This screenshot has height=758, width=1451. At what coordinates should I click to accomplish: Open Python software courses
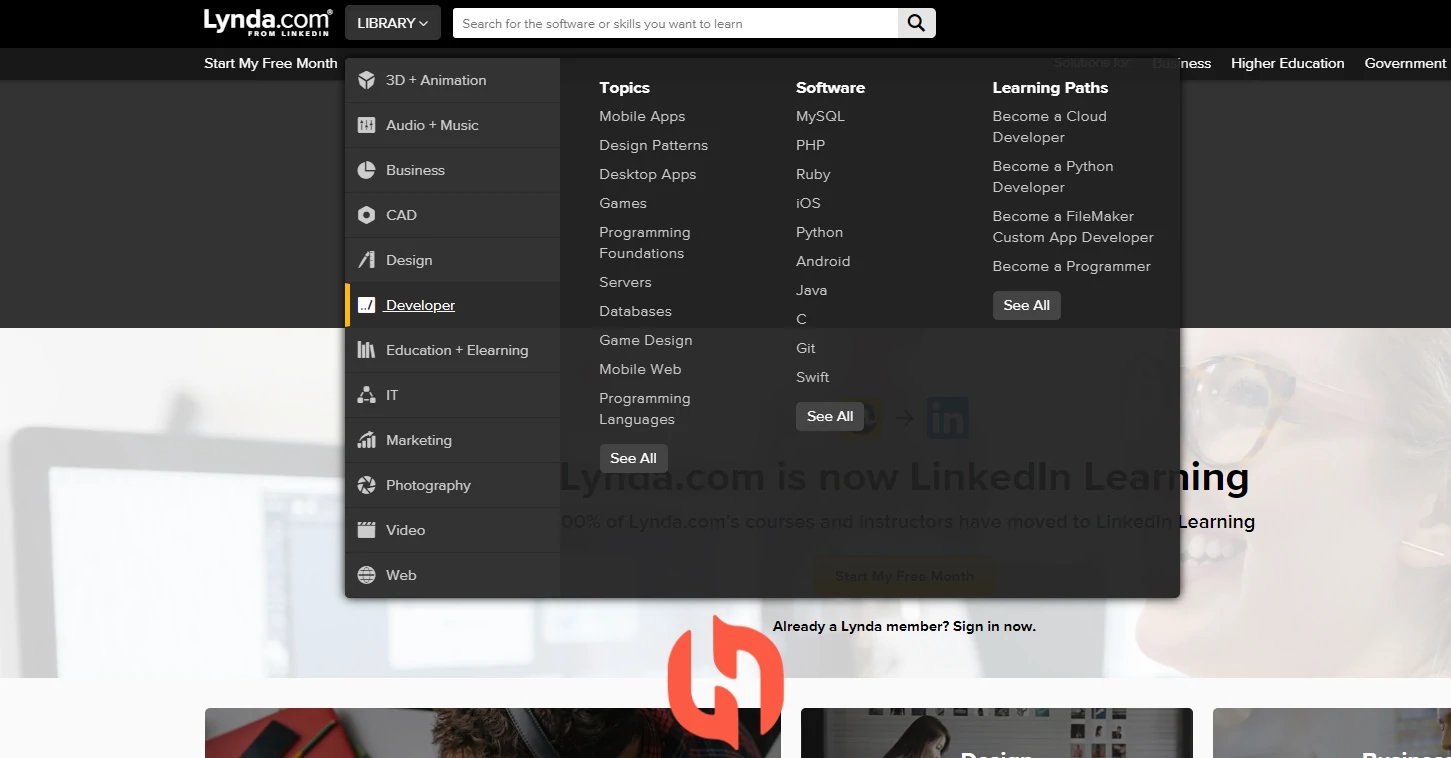point(819,232)
